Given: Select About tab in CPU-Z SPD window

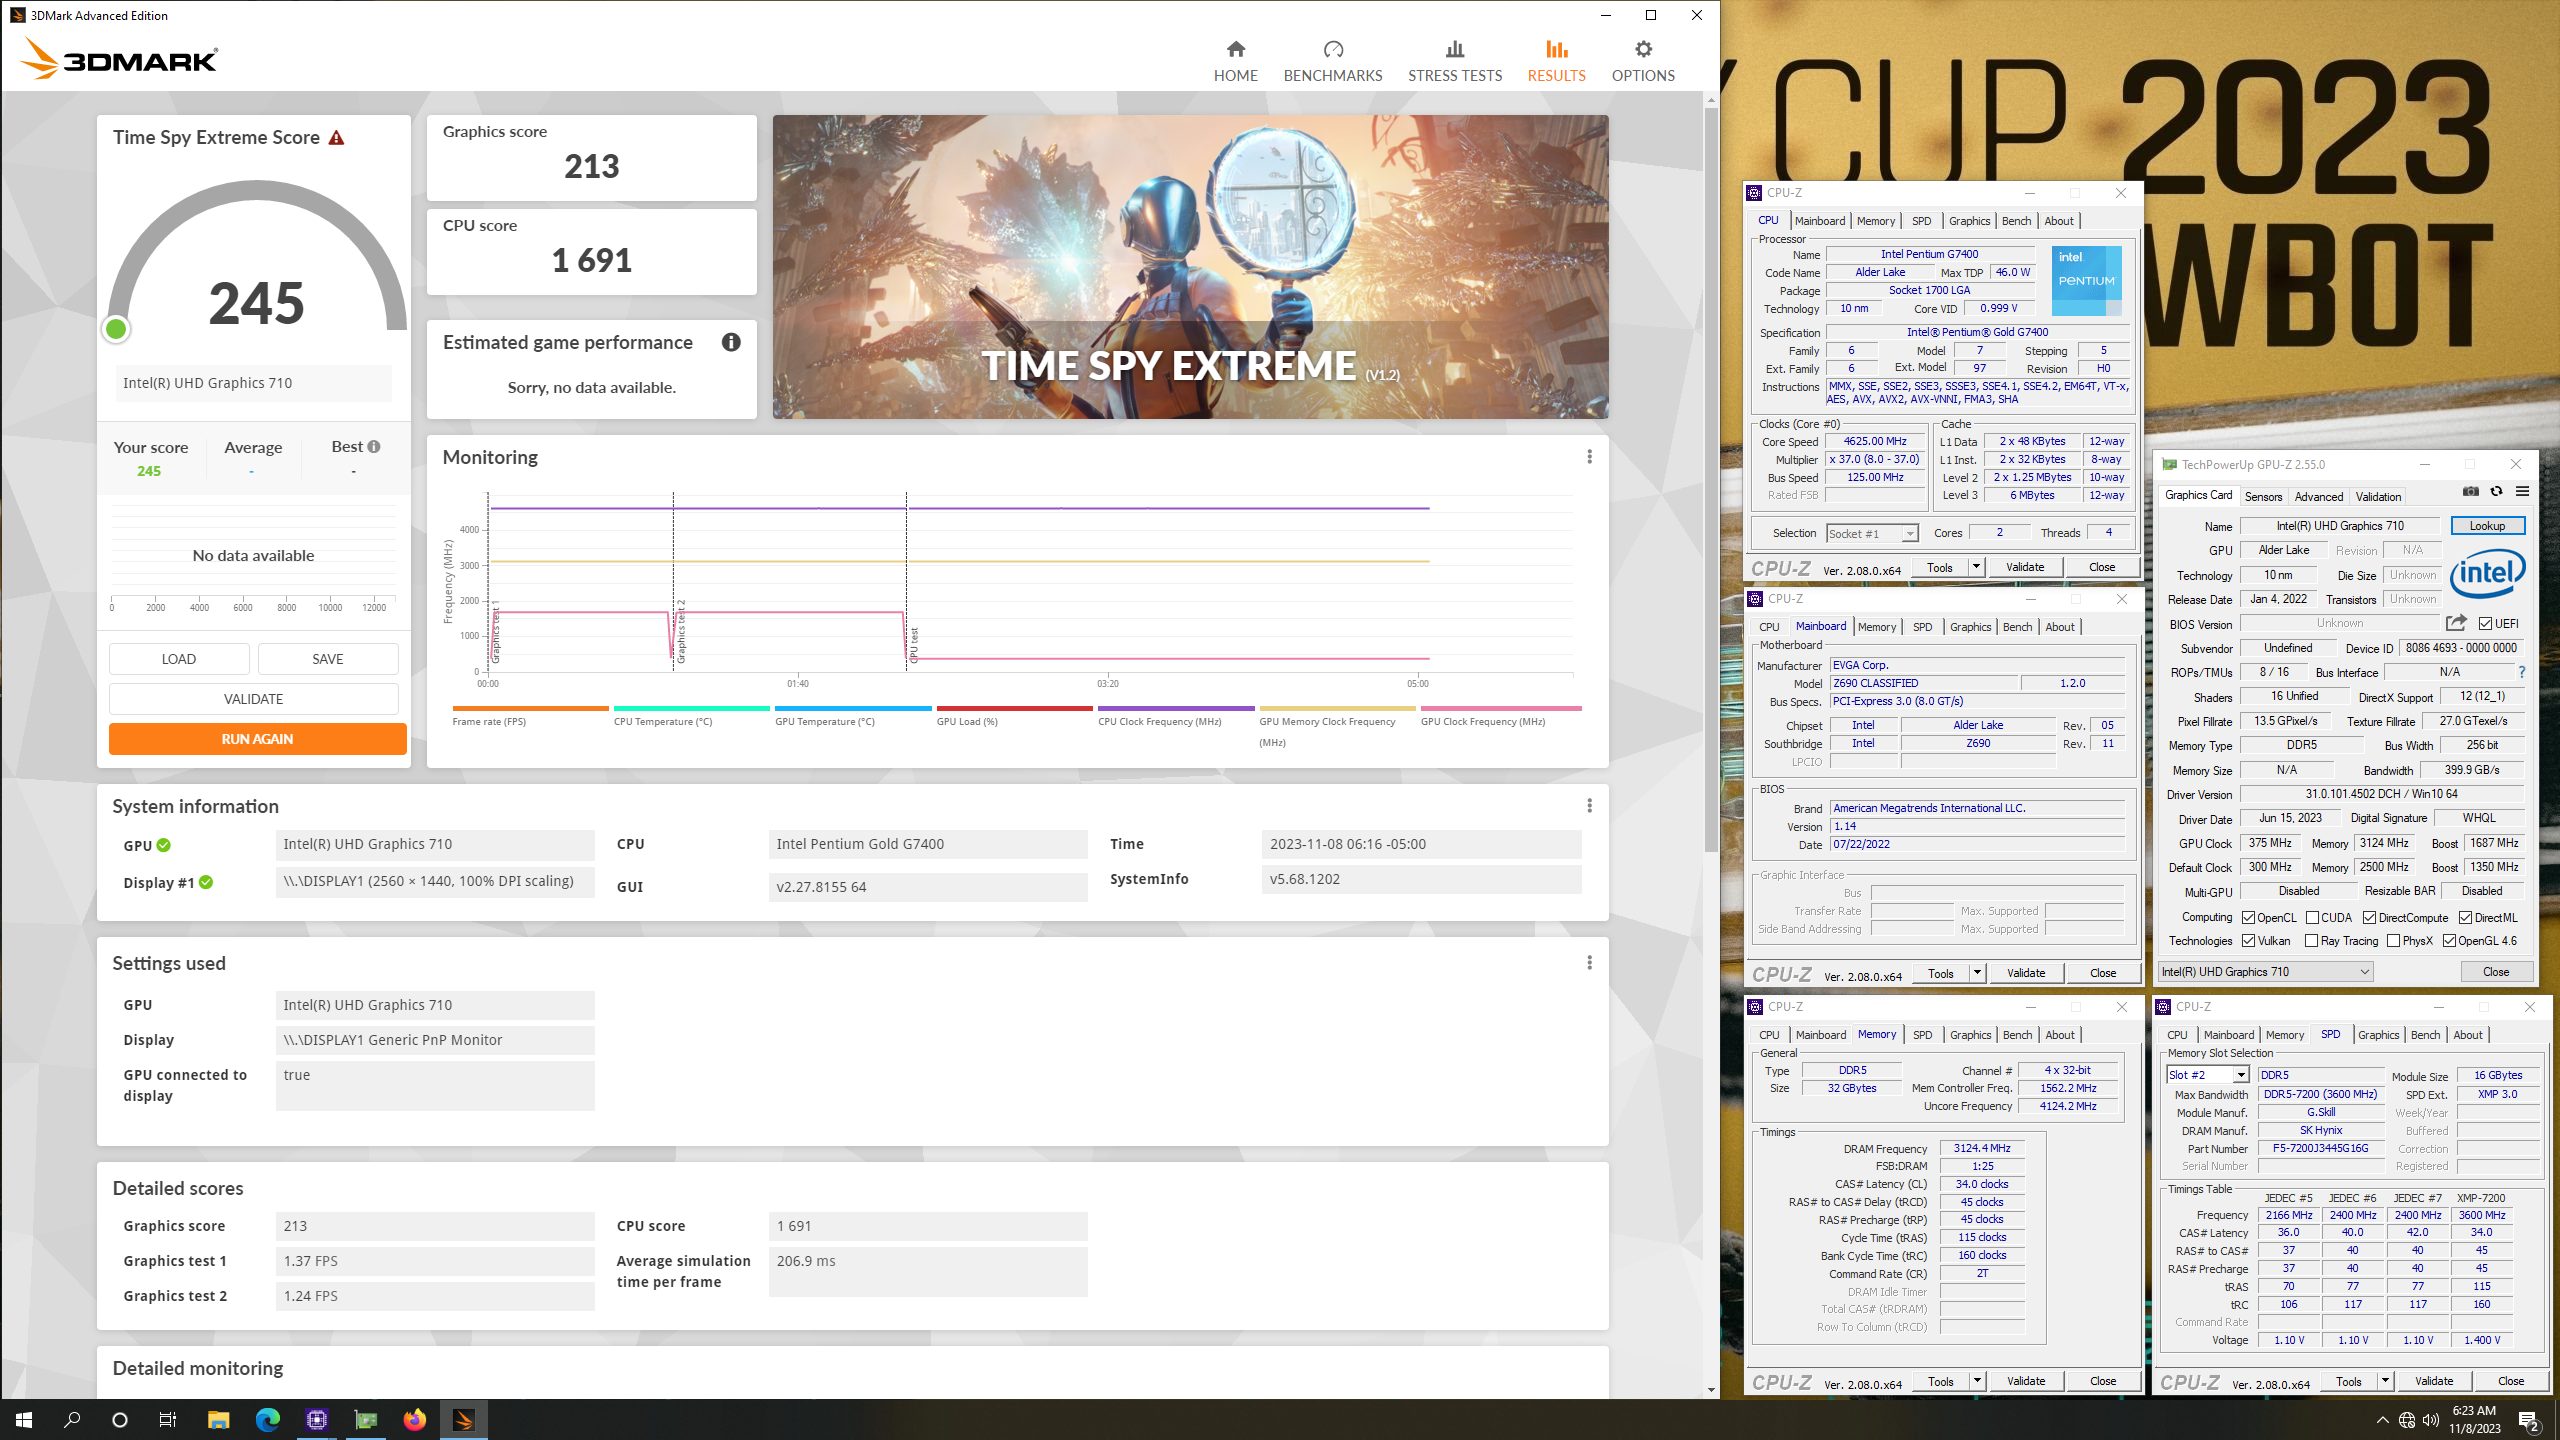Looking at the screenshot, I should click(2467, 1035).
